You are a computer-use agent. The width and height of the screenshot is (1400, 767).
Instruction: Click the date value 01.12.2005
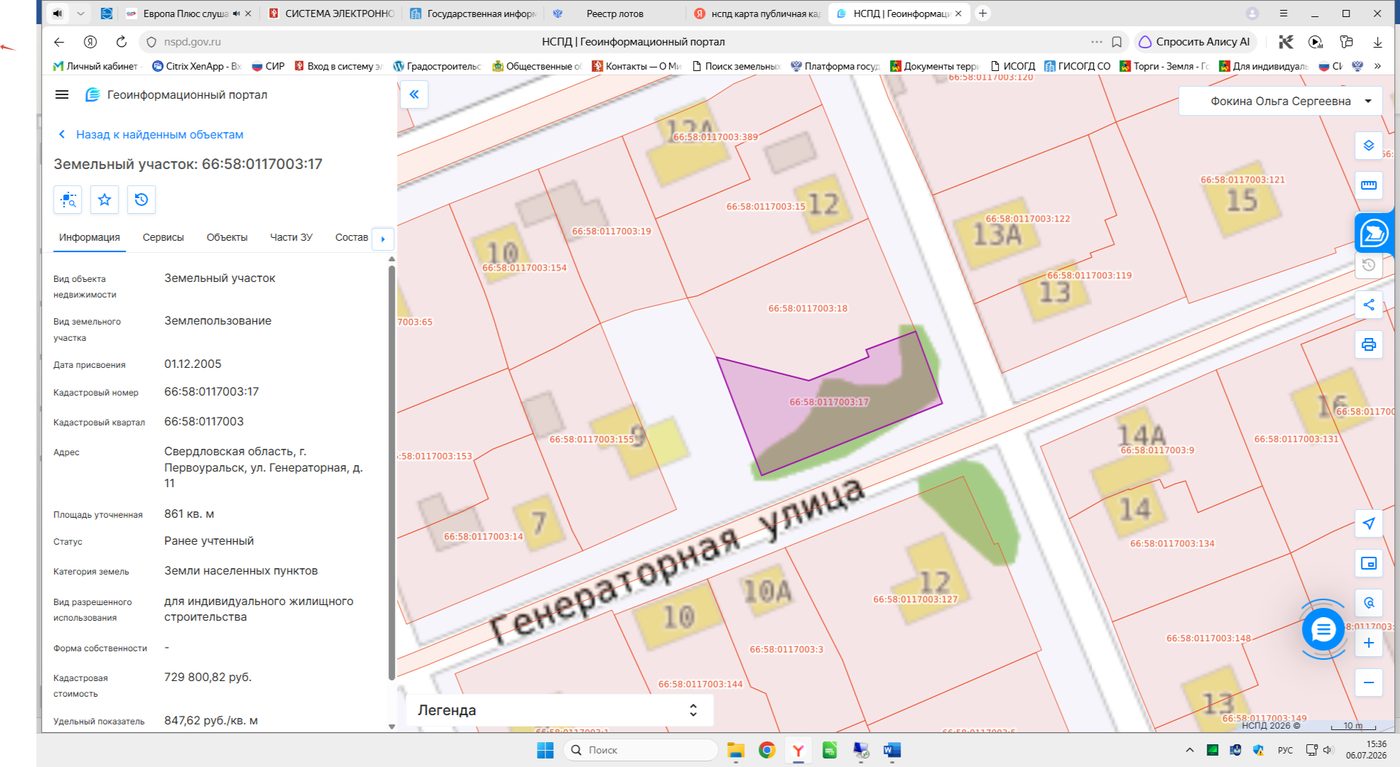[193, 364]
